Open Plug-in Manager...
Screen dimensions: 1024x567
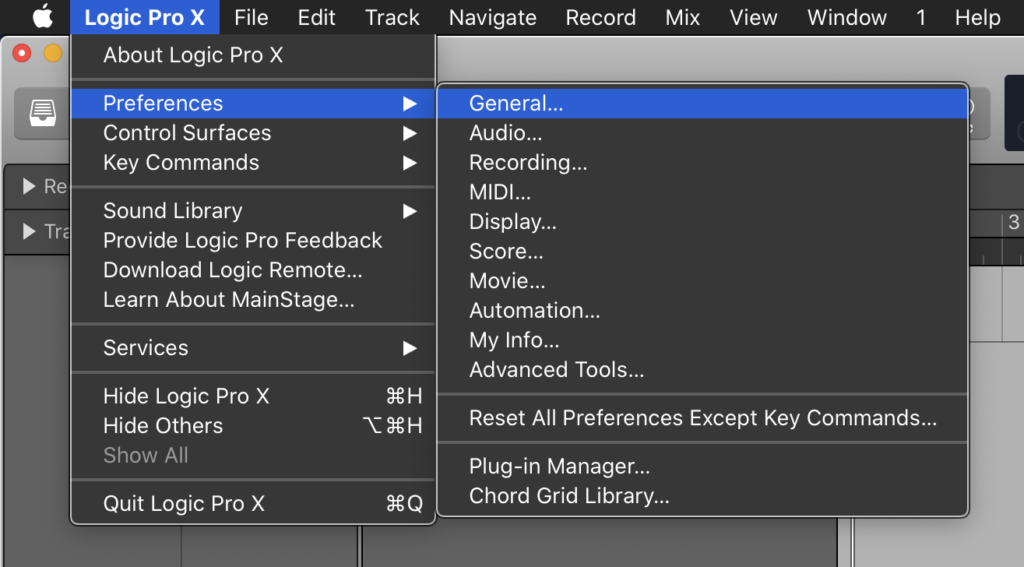tap(703, 466)
